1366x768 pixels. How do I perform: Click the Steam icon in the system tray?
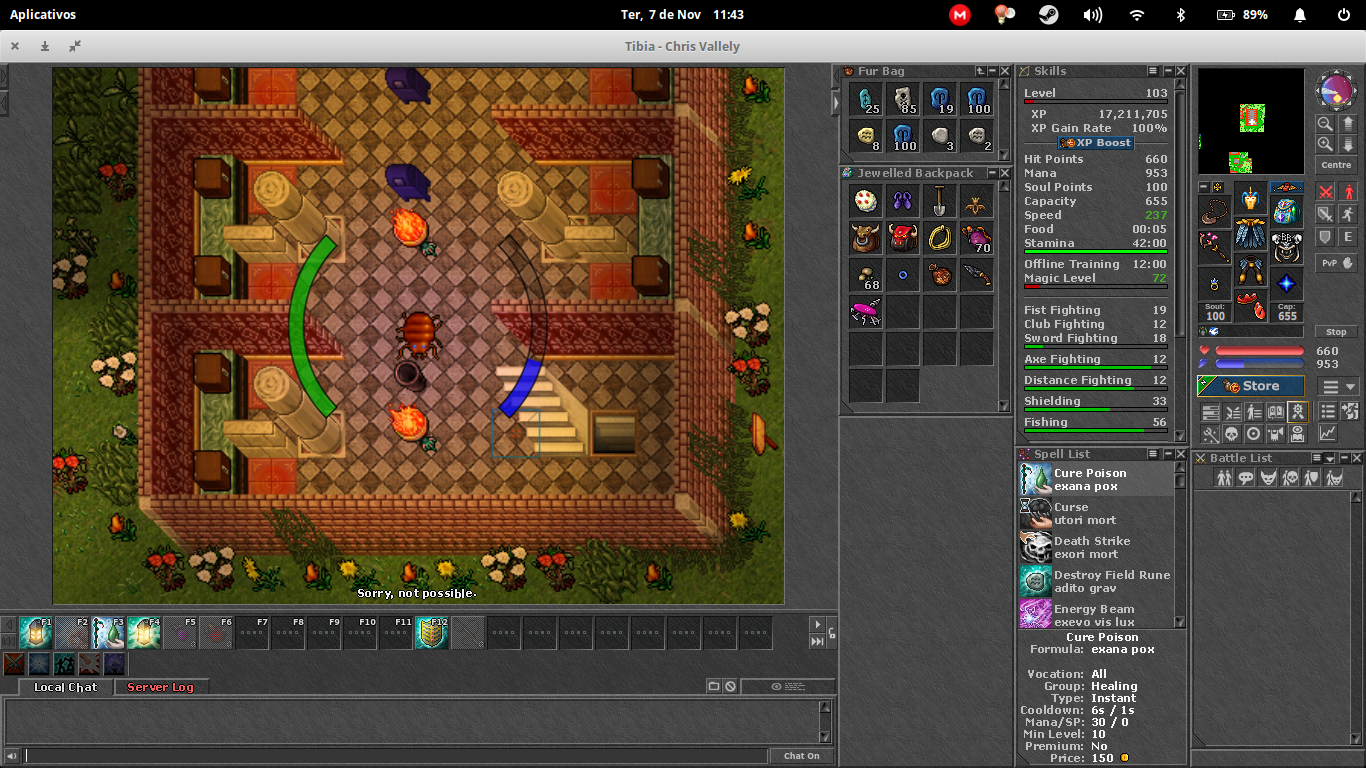point(1047,14)
